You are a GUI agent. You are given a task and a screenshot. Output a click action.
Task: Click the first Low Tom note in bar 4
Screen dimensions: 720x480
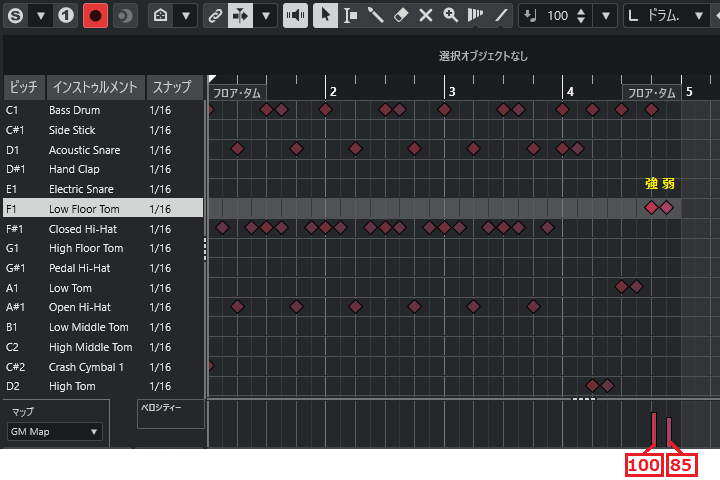coord(621,287)
